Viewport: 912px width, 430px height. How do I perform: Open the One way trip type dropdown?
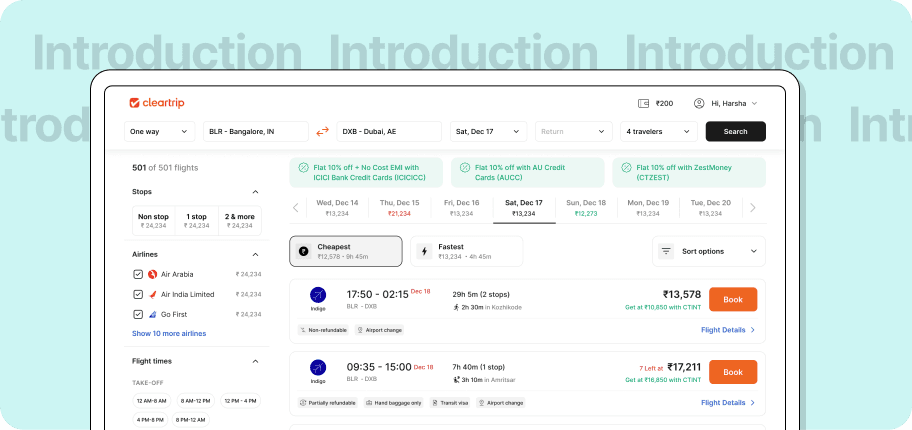[x=160, y=131]
